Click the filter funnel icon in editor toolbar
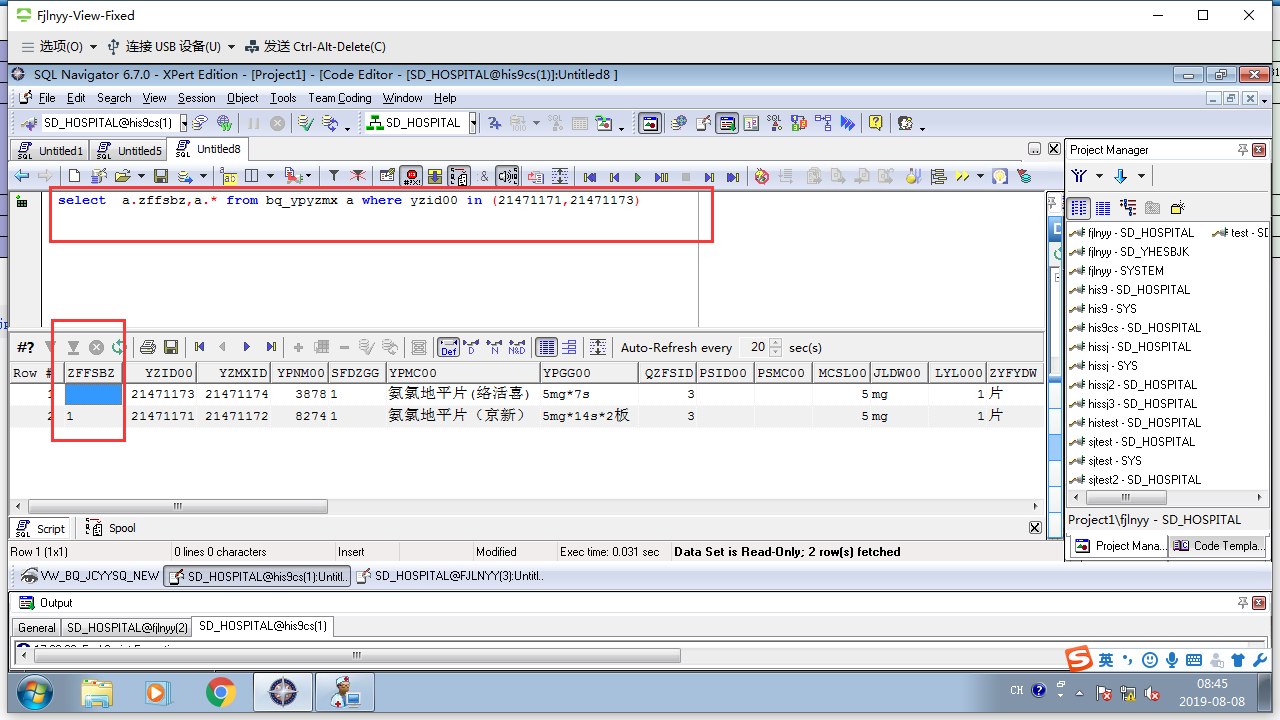Screen dimensions: 1280x720 tap(334, 176)
